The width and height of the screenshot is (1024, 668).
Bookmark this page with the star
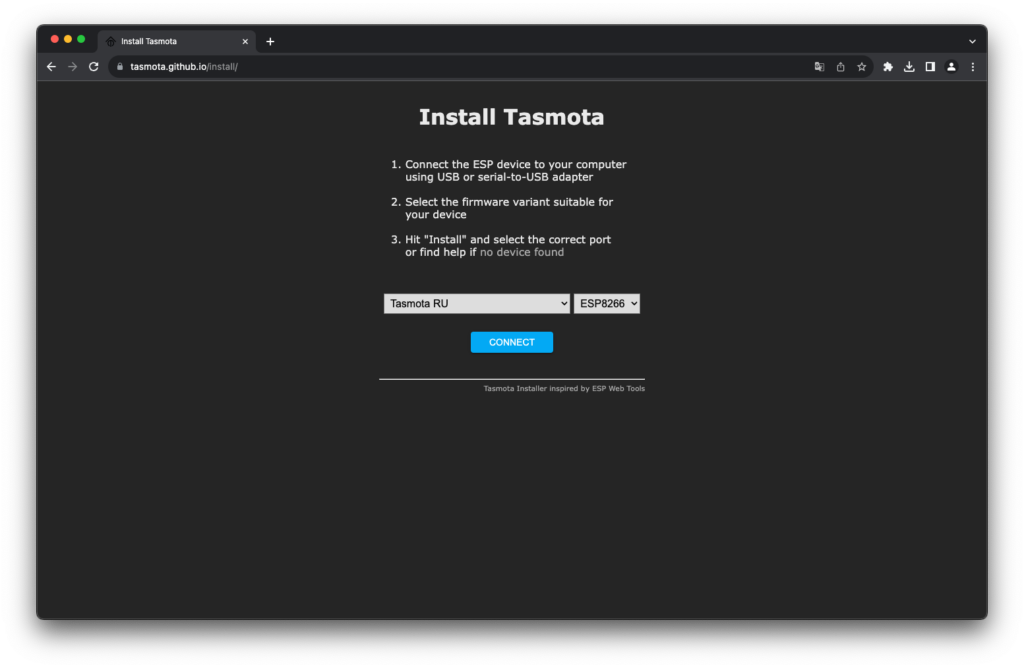point(861,67)
